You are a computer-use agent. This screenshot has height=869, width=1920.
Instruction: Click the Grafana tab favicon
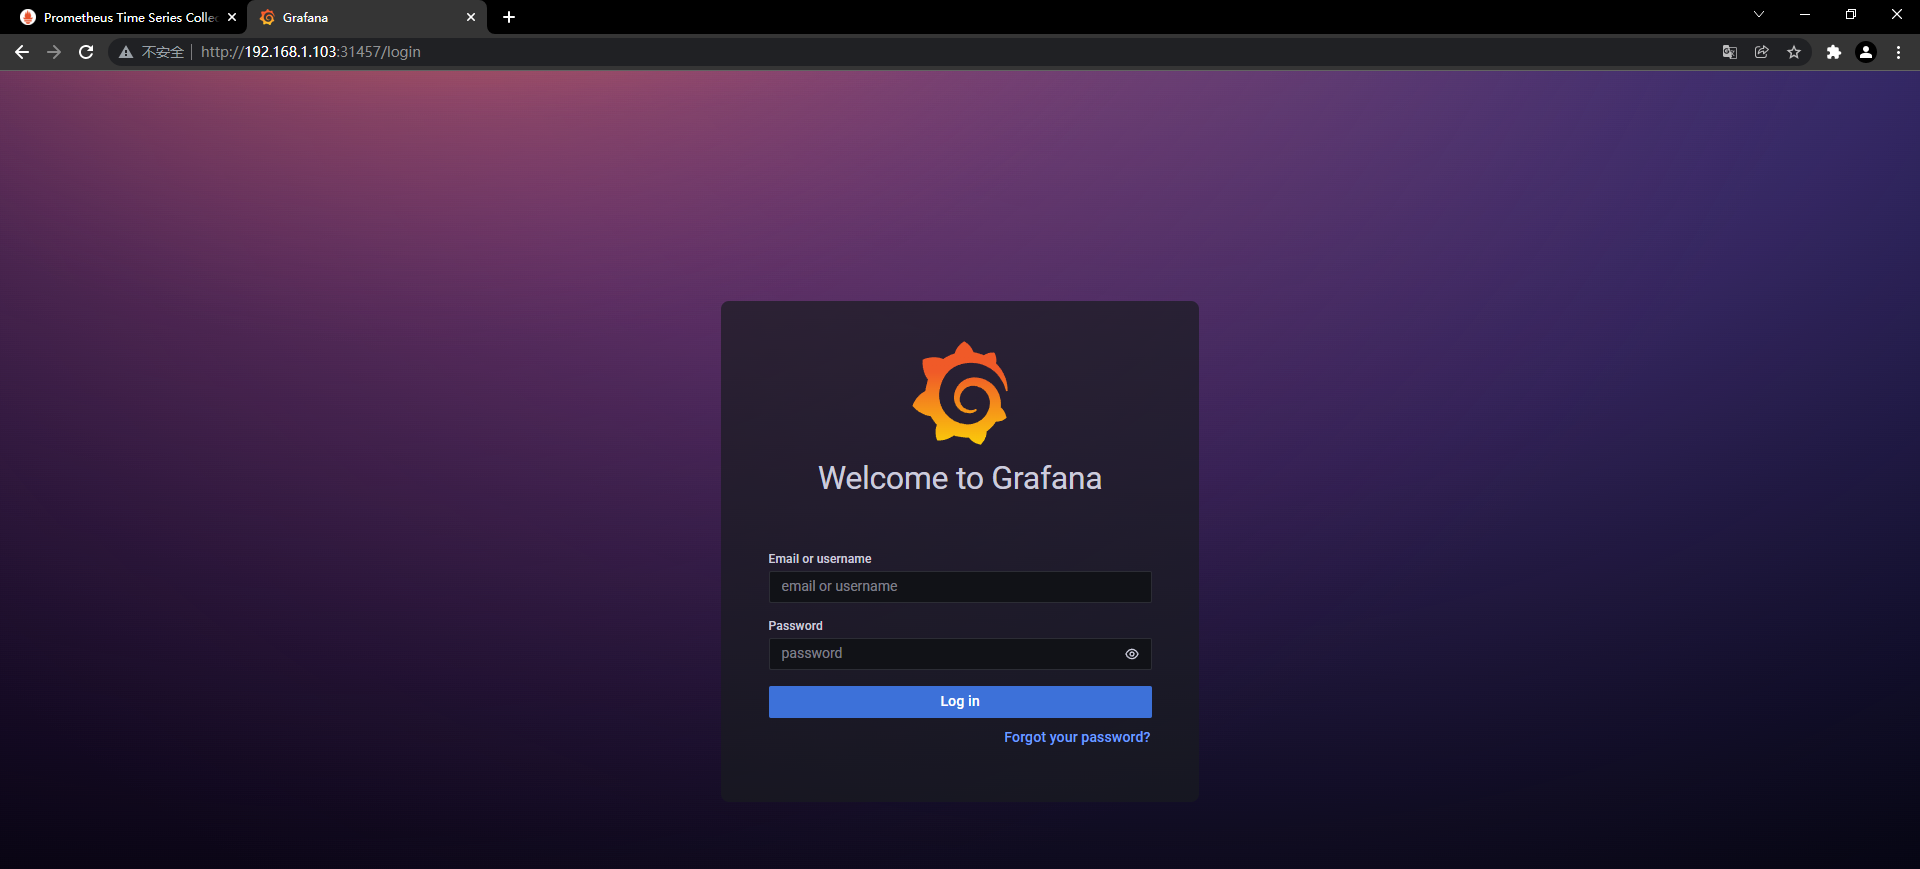(267, 17)
